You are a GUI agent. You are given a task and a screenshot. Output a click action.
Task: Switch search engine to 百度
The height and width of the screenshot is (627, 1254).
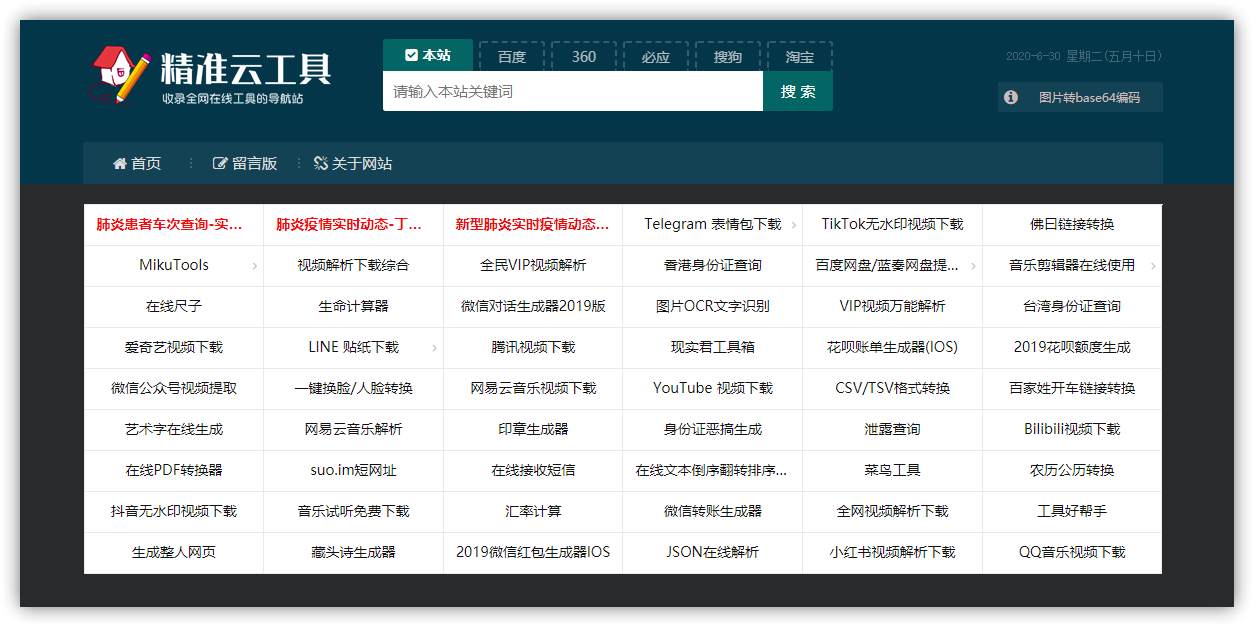click(x=512, y=57)
